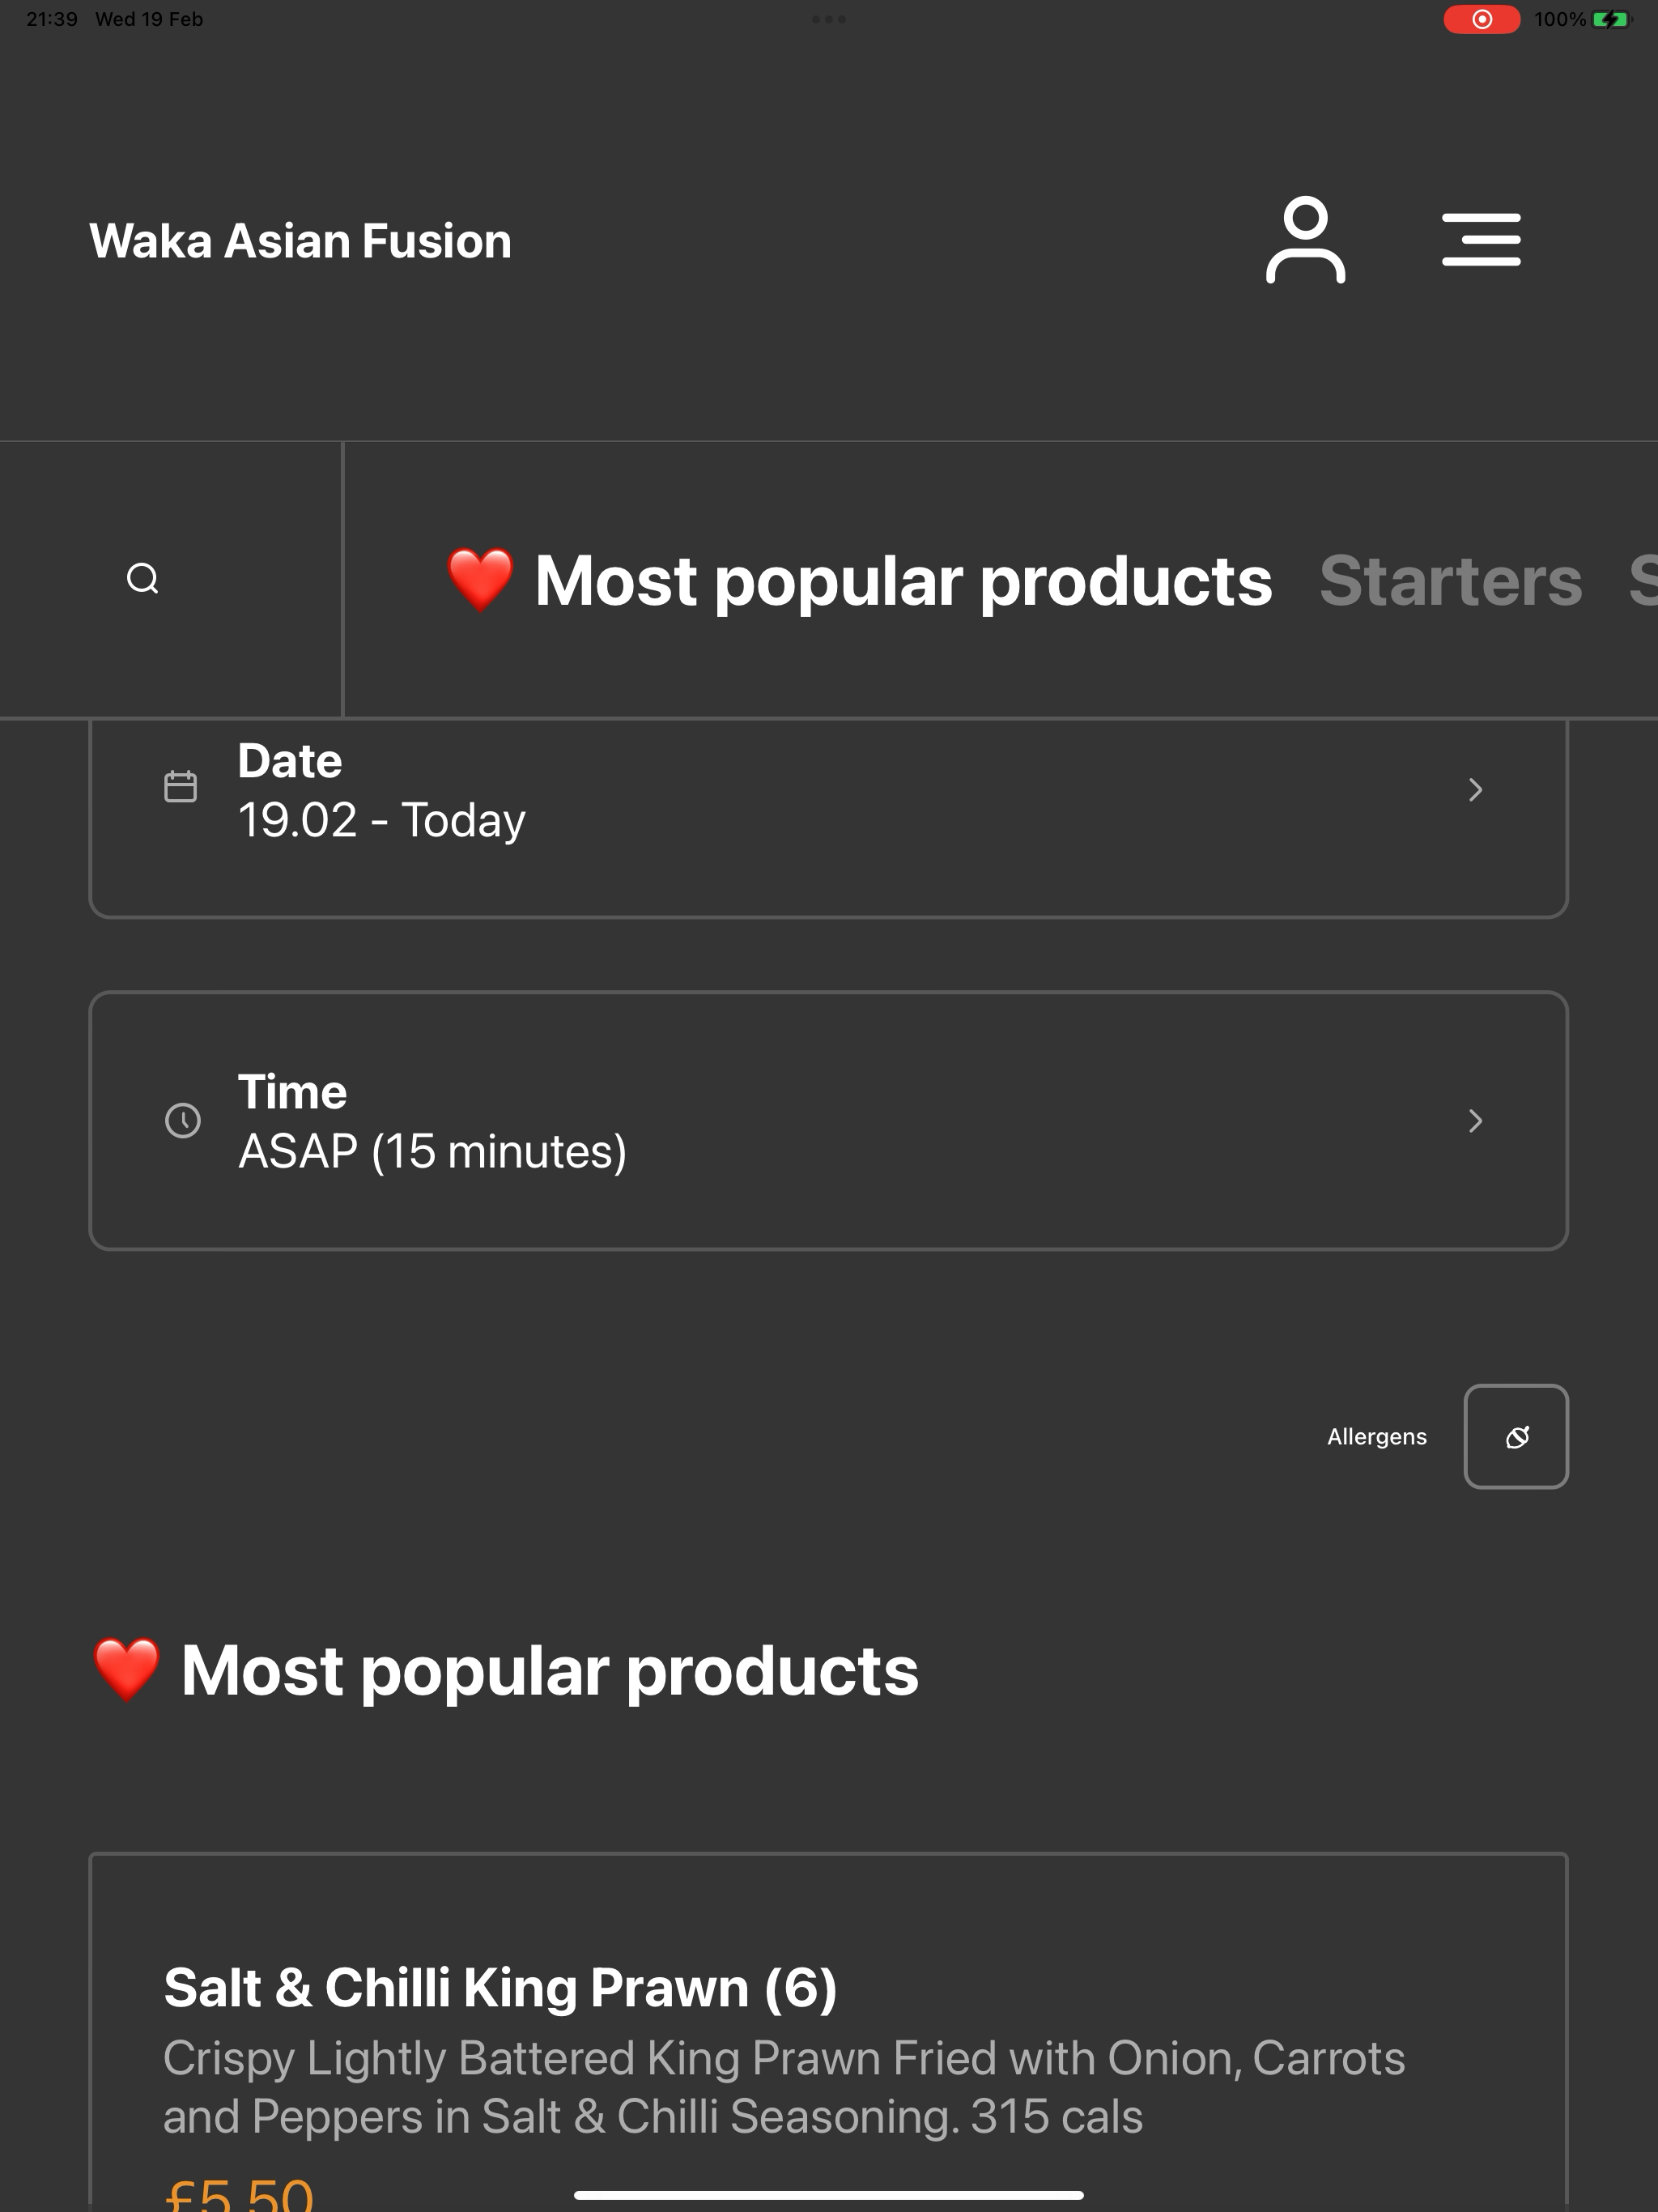The width and height of the screenshot is (1658, 2212).
Task: Click the Allergens label
Action: coord(1376,1437)
